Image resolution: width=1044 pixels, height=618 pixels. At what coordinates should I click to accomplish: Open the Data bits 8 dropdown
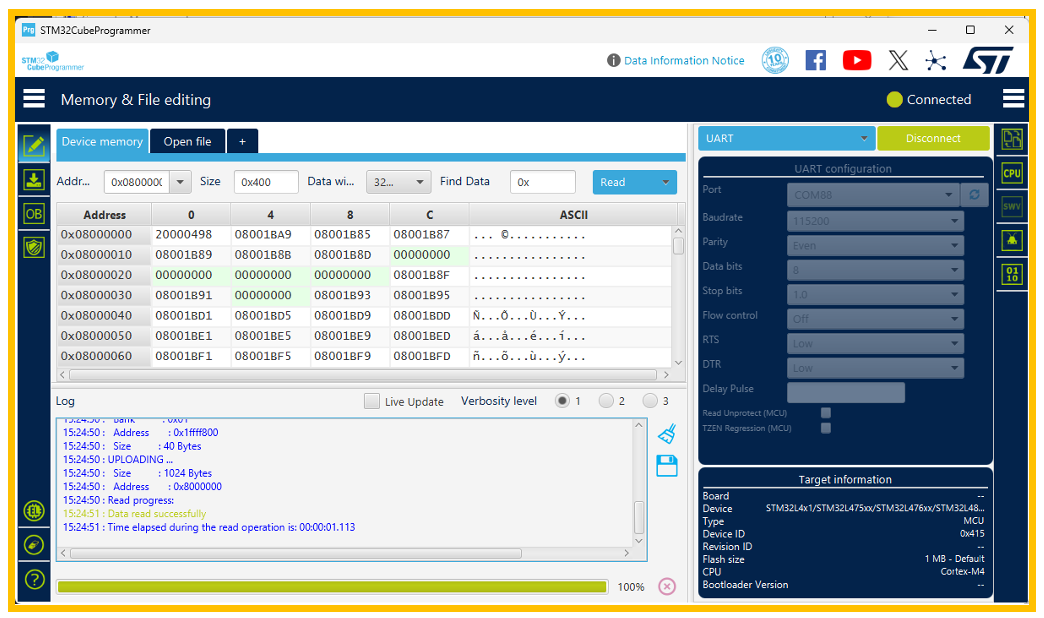coord(876,270)
